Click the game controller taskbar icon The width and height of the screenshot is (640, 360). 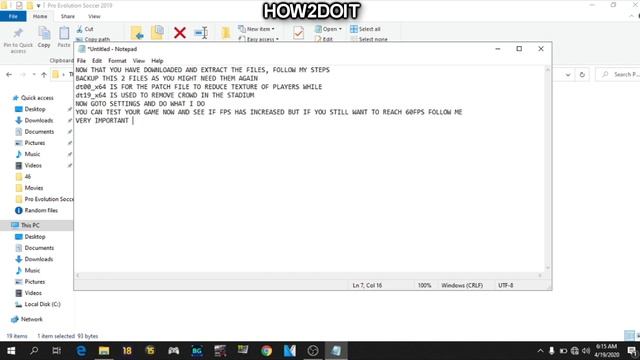pyautogui.click(x=173, y=351)
